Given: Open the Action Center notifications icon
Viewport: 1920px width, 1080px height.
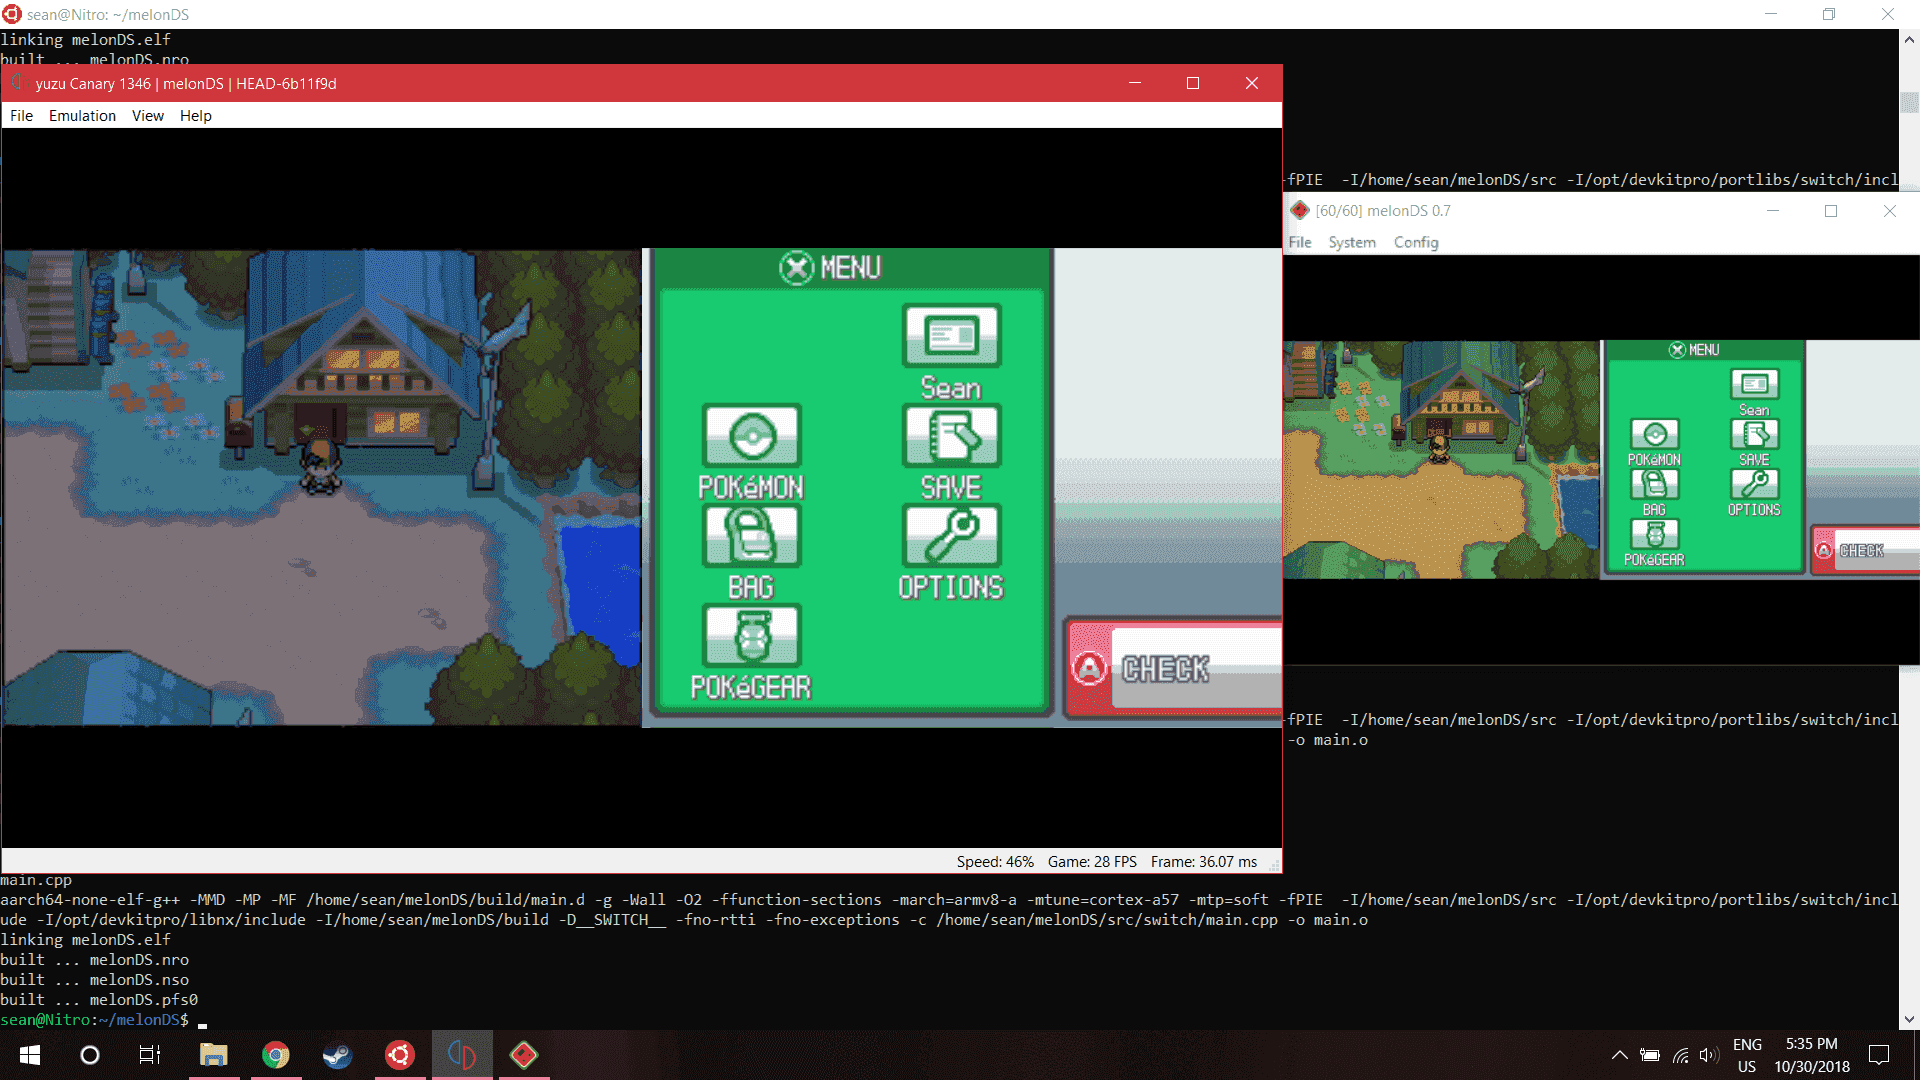Looking at the screenshot, I should [1880, 1055].
